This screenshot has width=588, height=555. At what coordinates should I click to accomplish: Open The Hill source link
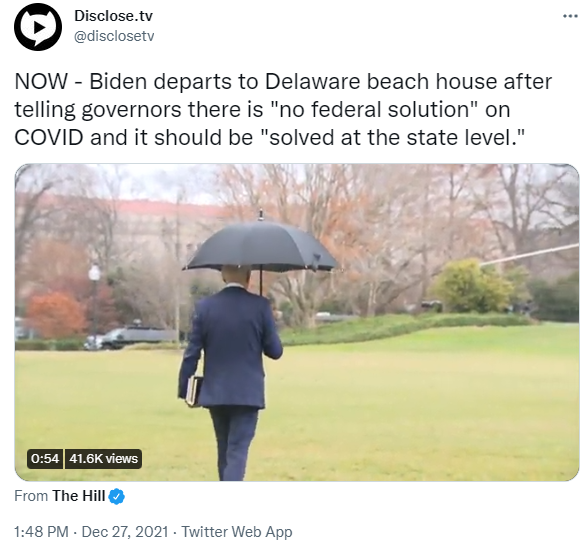[78, 496]
